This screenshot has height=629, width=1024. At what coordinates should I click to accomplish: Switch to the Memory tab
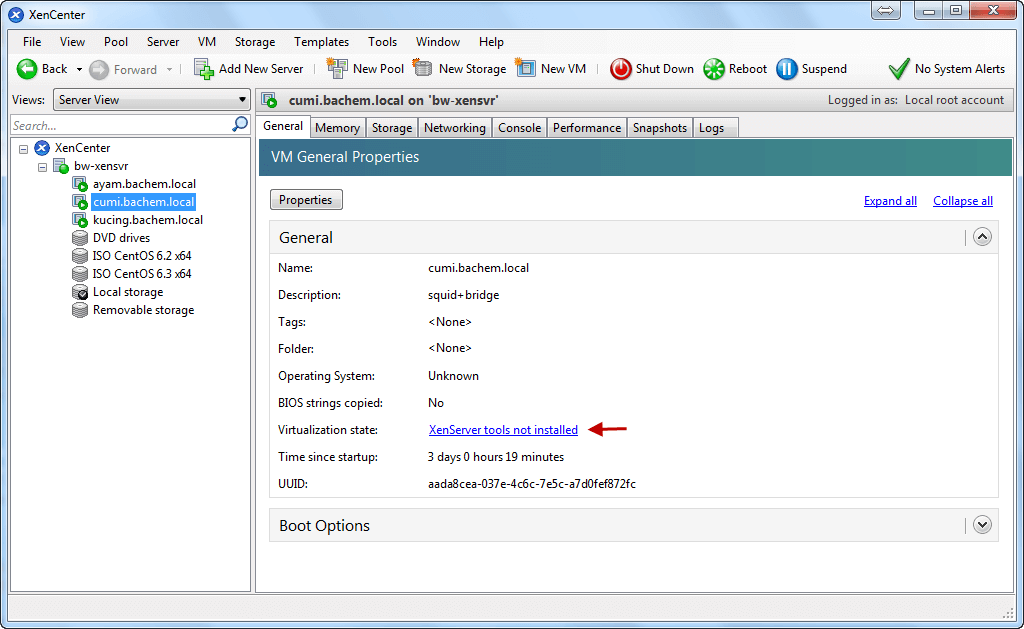click(338, 128)
